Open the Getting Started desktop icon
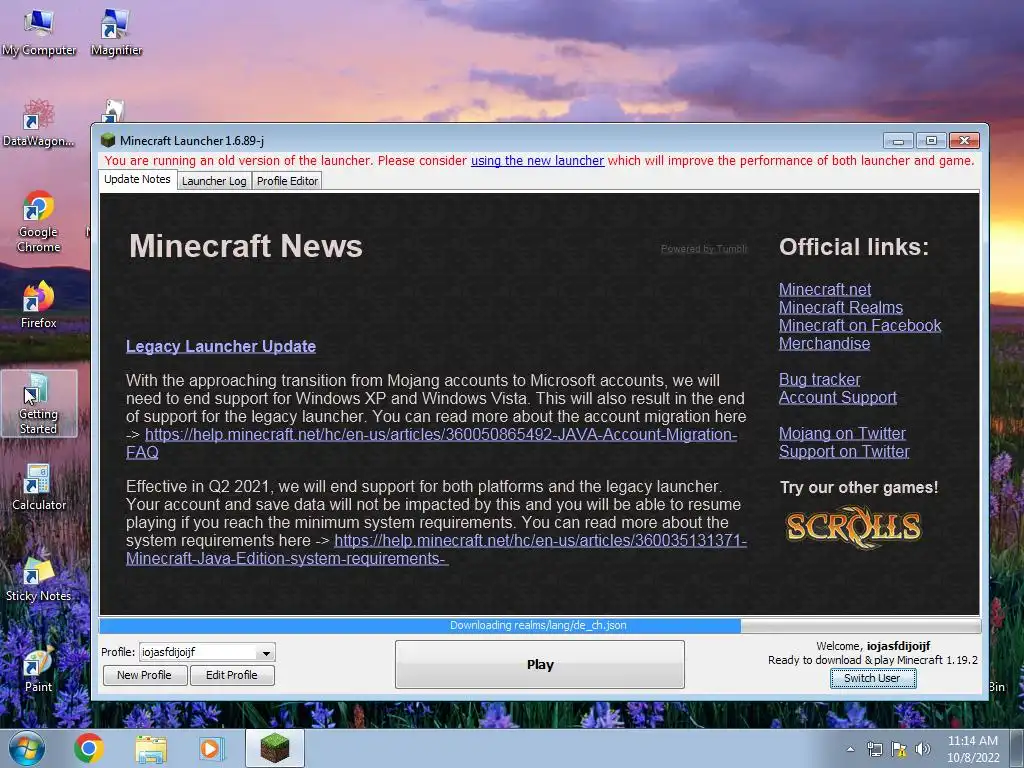Screen dimensions: 1024x768 pos(39,404)
